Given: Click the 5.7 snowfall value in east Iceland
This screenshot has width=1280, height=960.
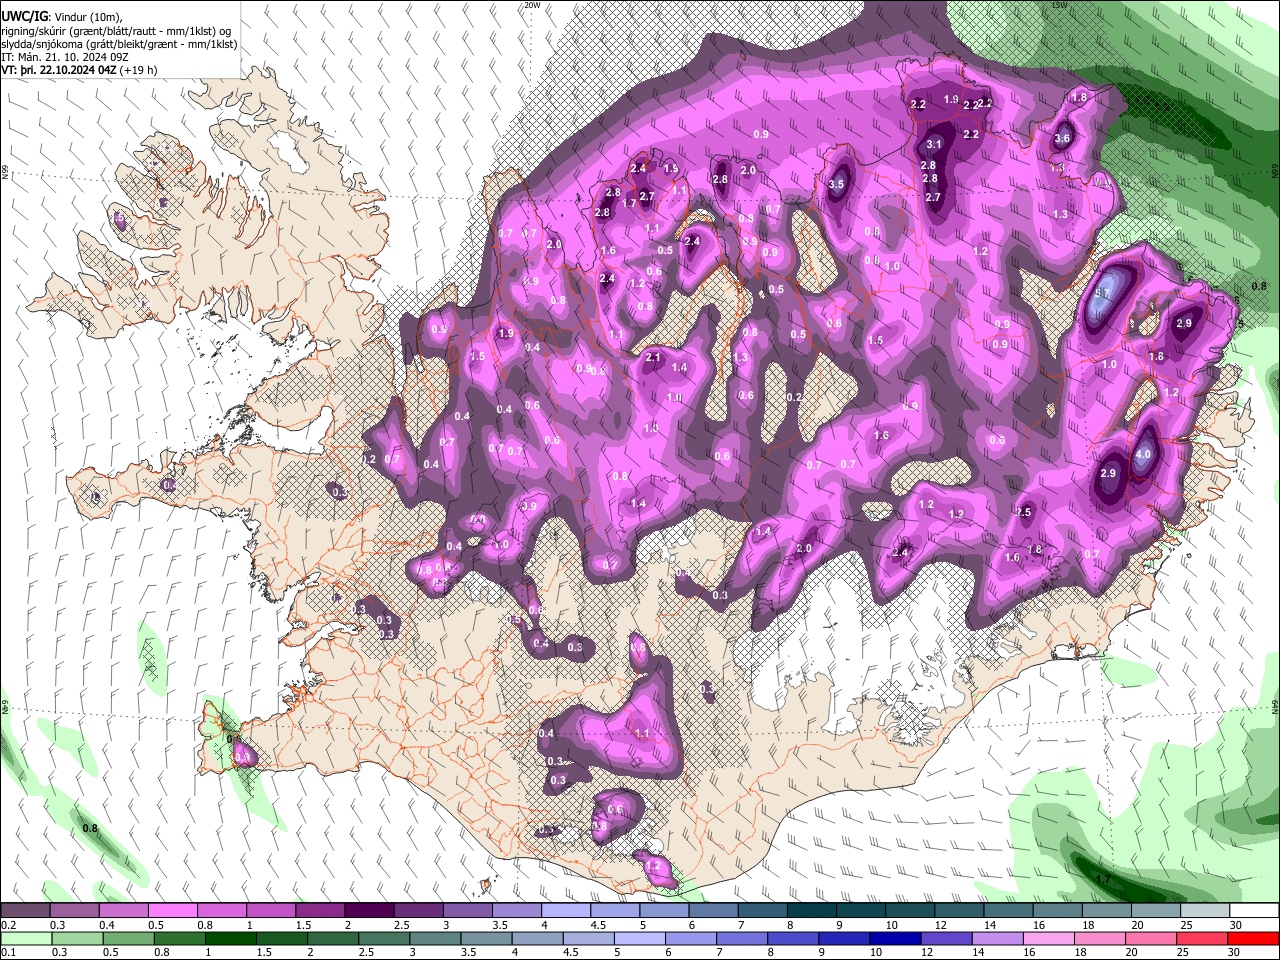Looking at the screenshot, I should coord(1103,293).
